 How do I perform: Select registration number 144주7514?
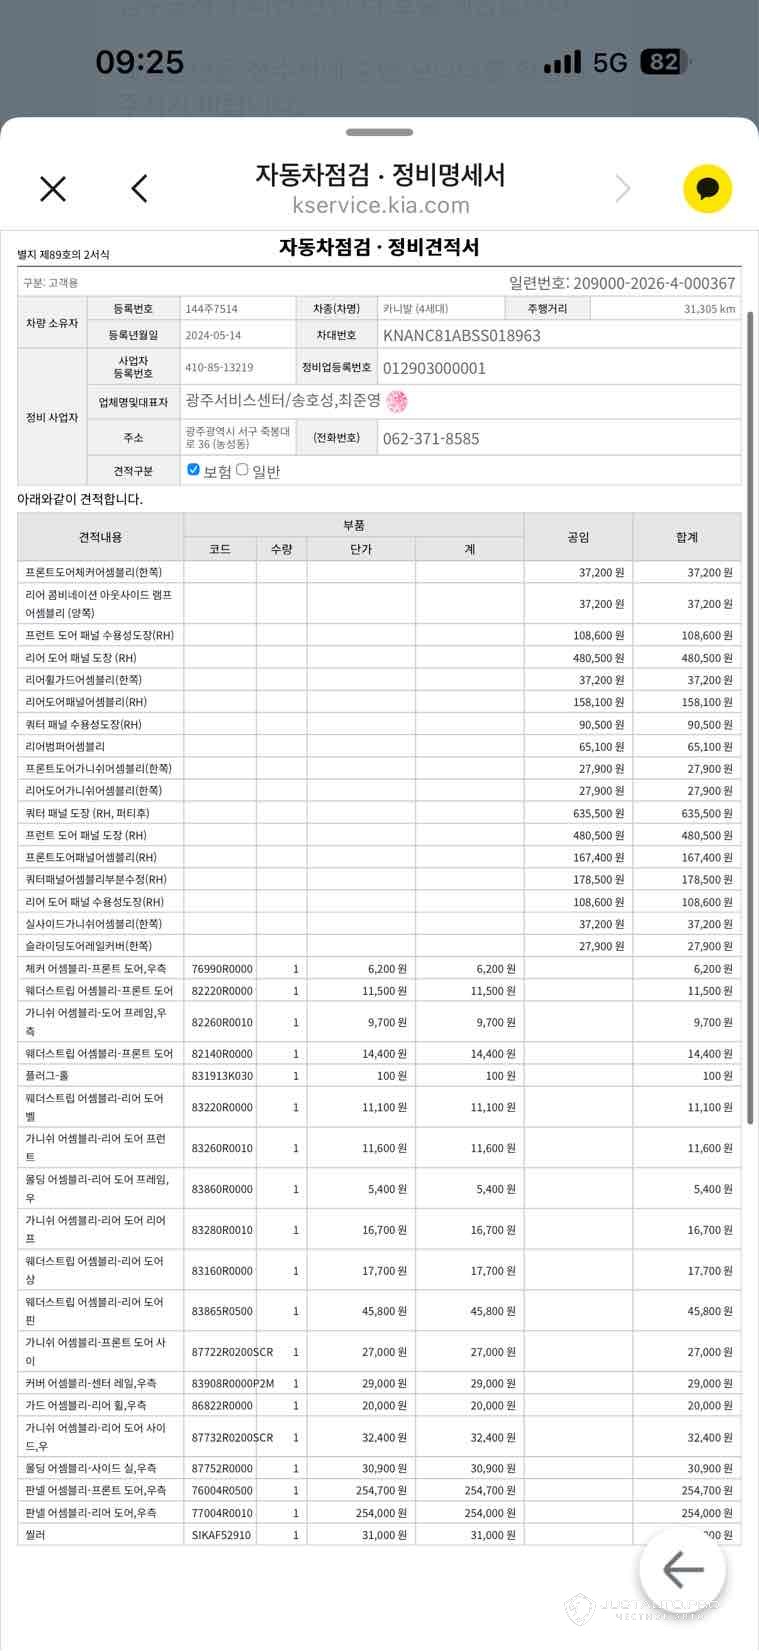point(211,309)
